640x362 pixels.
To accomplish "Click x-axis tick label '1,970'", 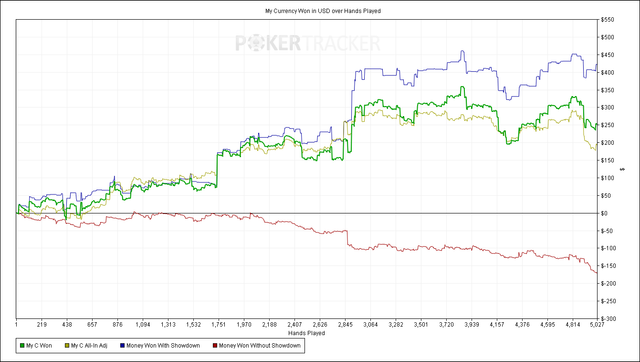I will 244,325.
